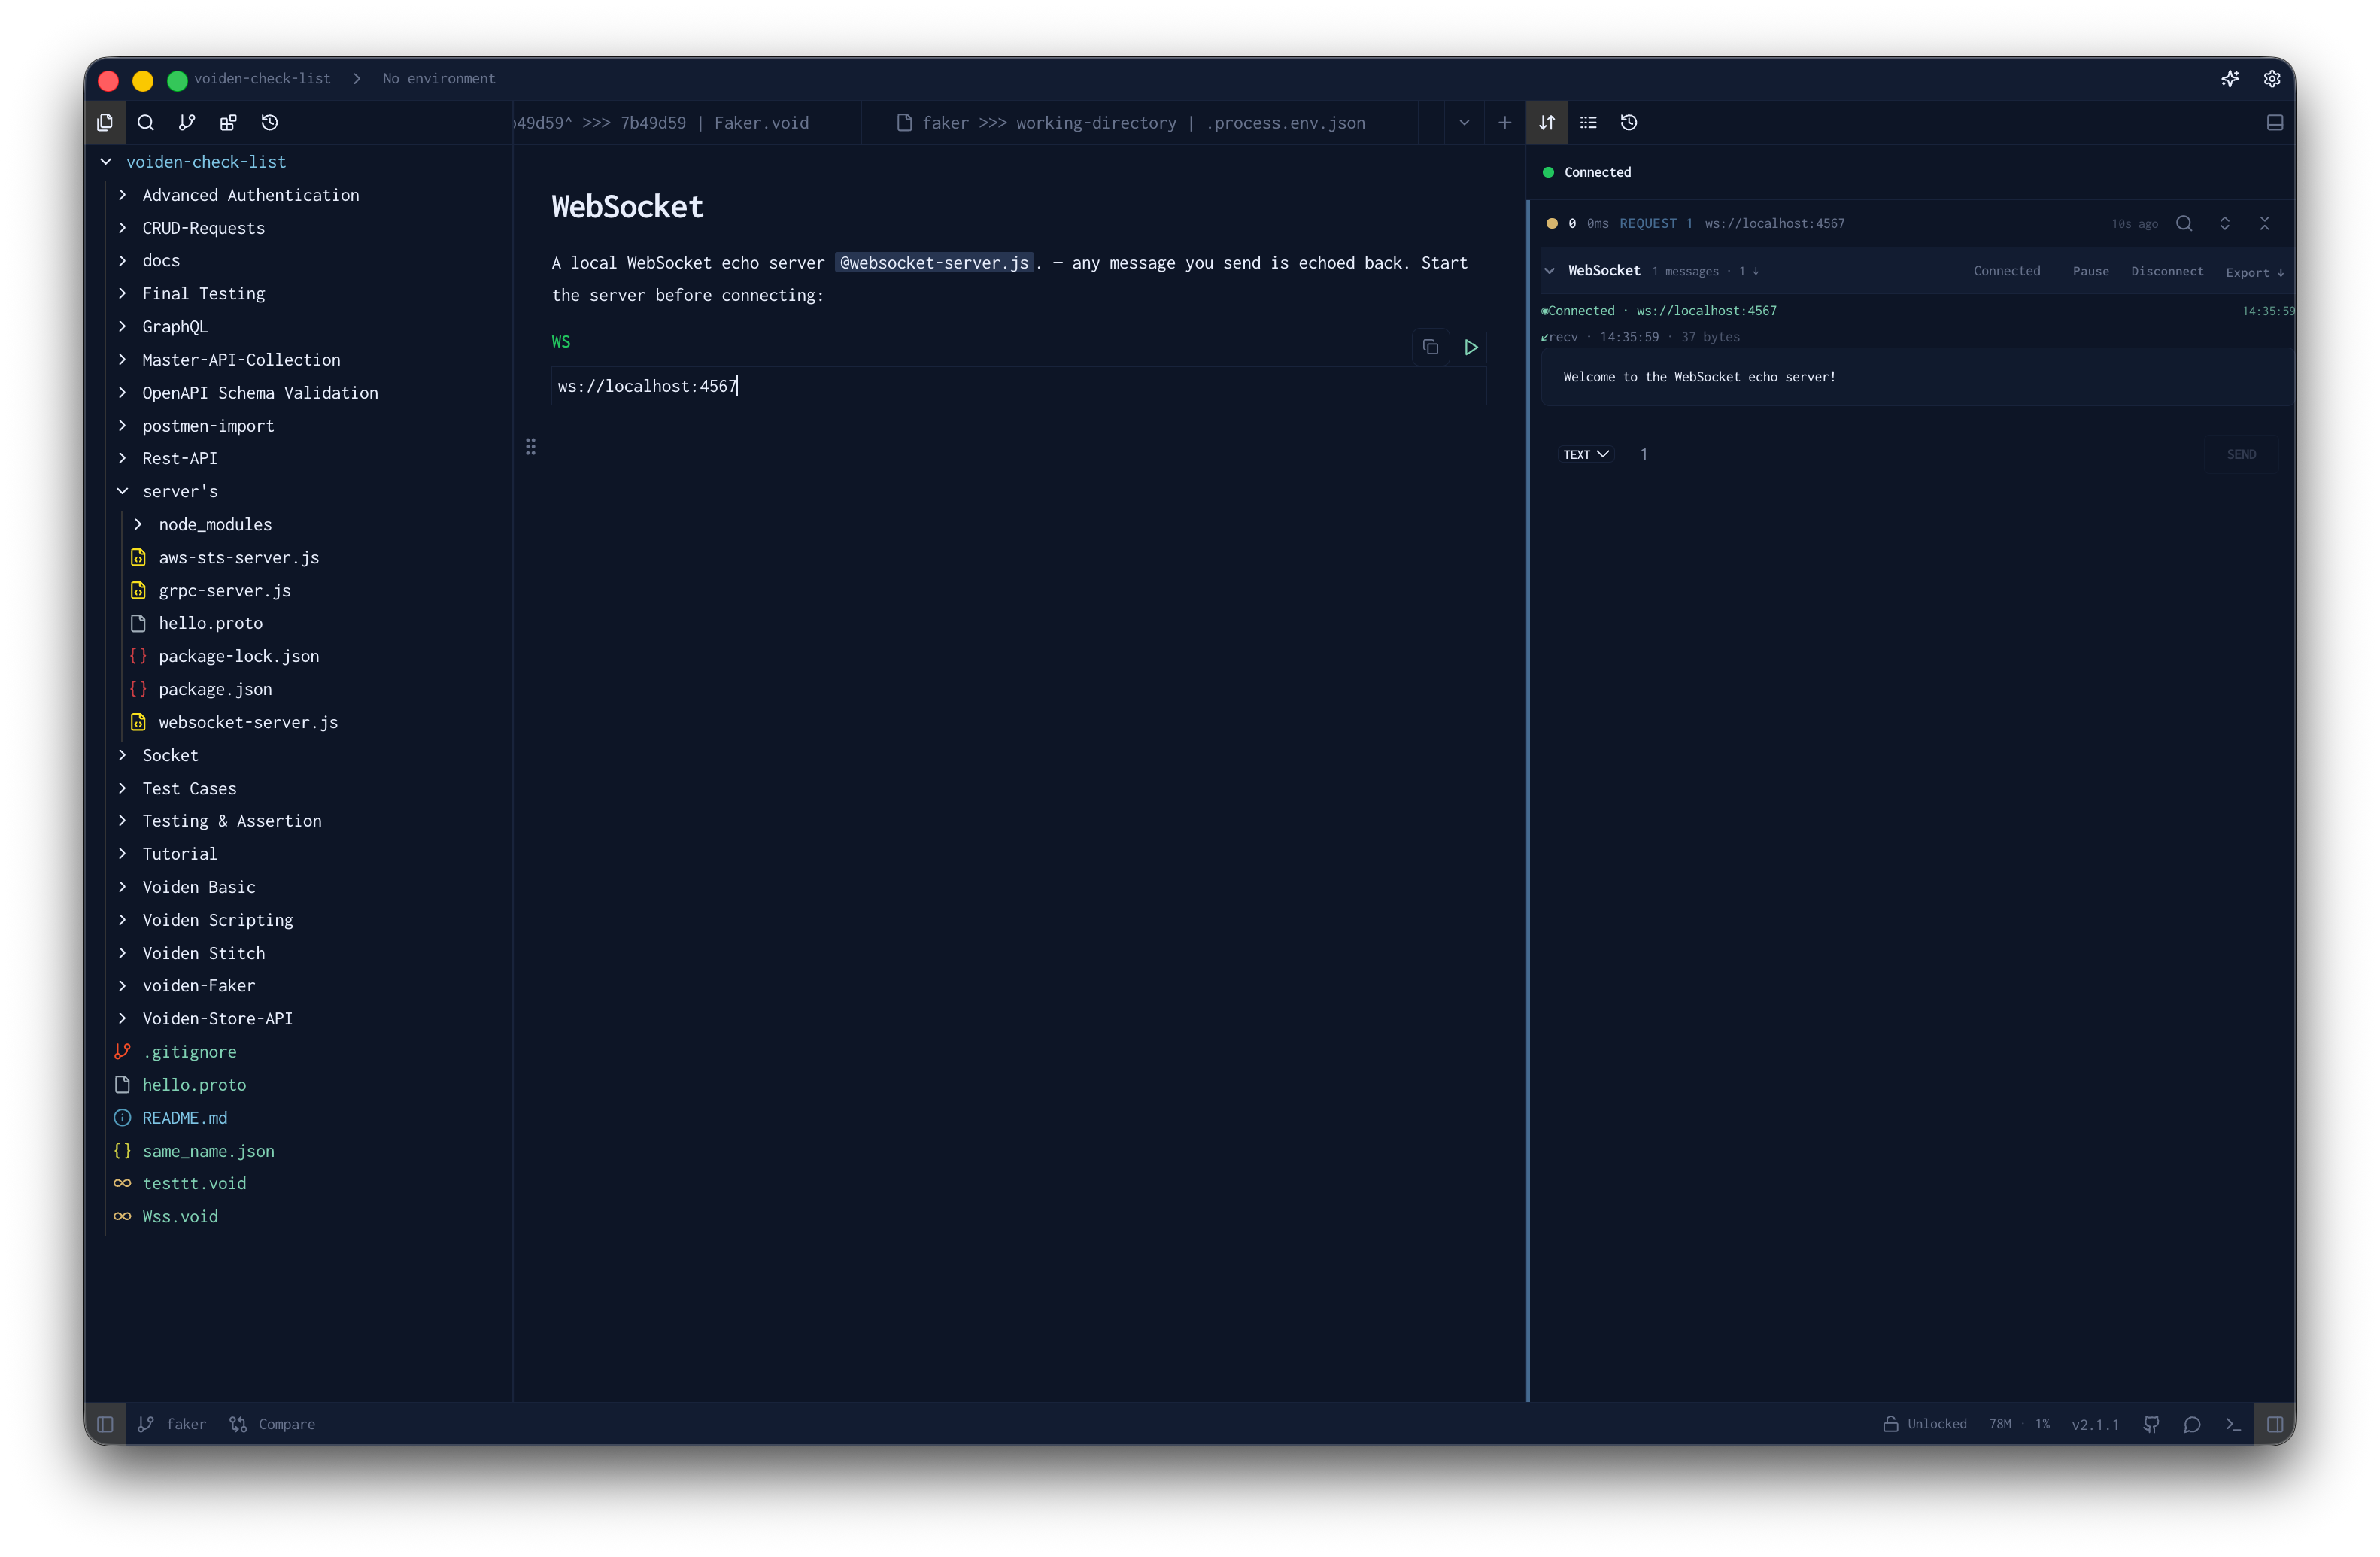Click the sparkle AI icon in title bar
Image resolution: width=2380 pixels, height=1557 pixels.
point(2230,79)
